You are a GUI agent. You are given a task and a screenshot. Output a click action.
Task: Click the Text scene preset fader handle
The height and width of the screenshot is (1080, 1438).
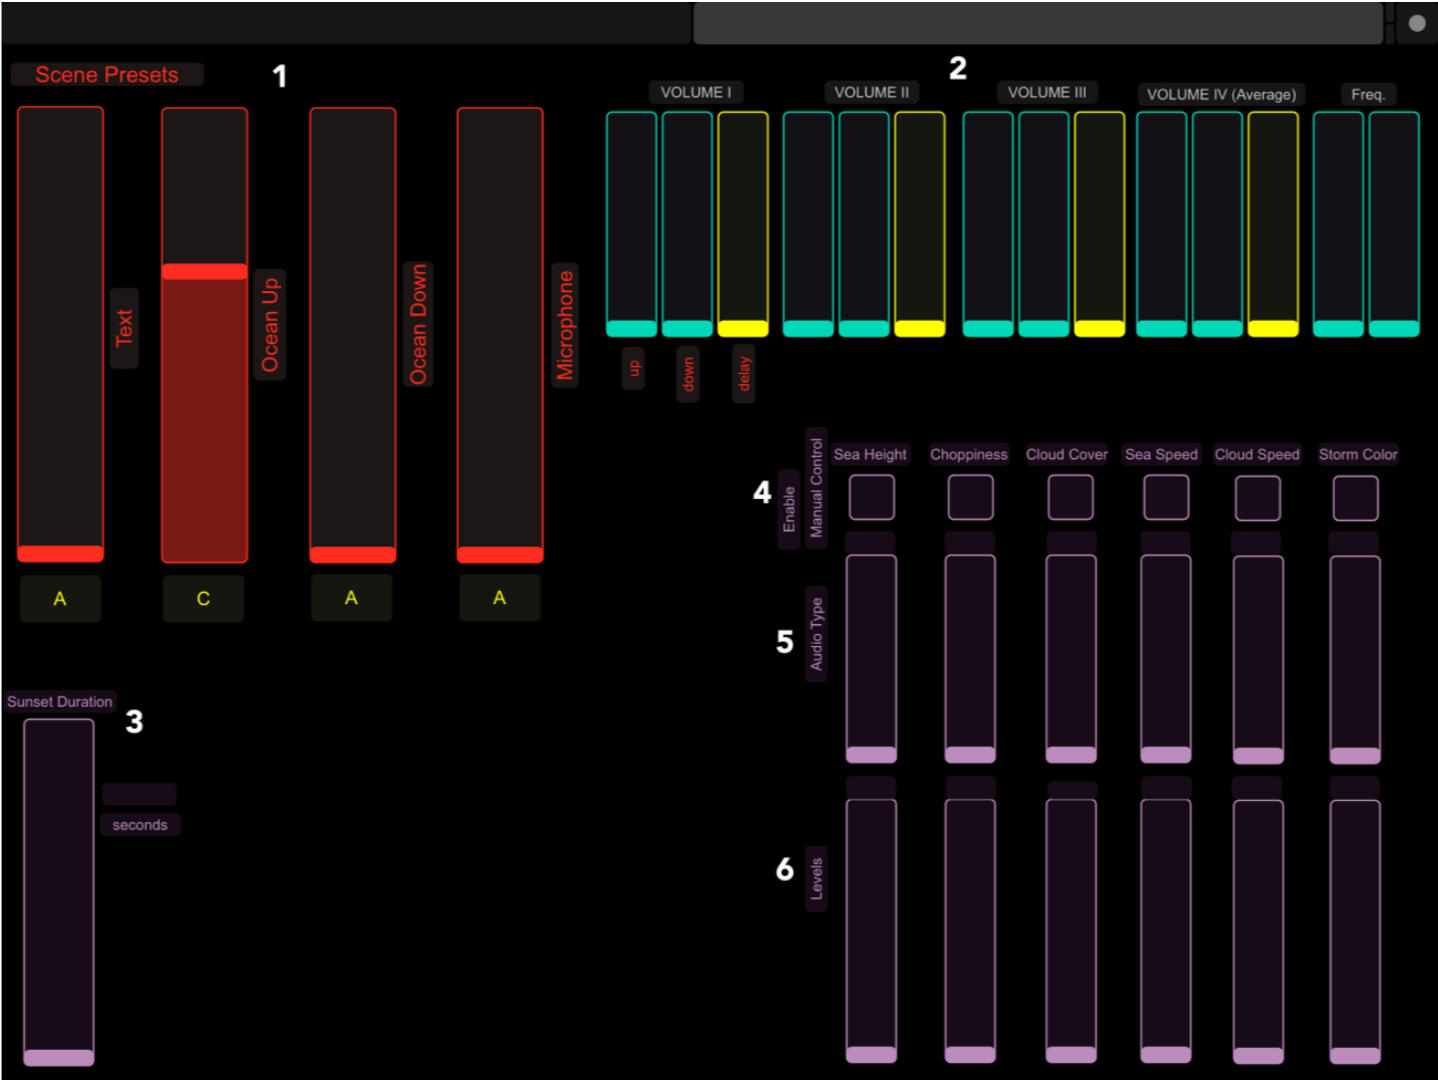(60, 553)
